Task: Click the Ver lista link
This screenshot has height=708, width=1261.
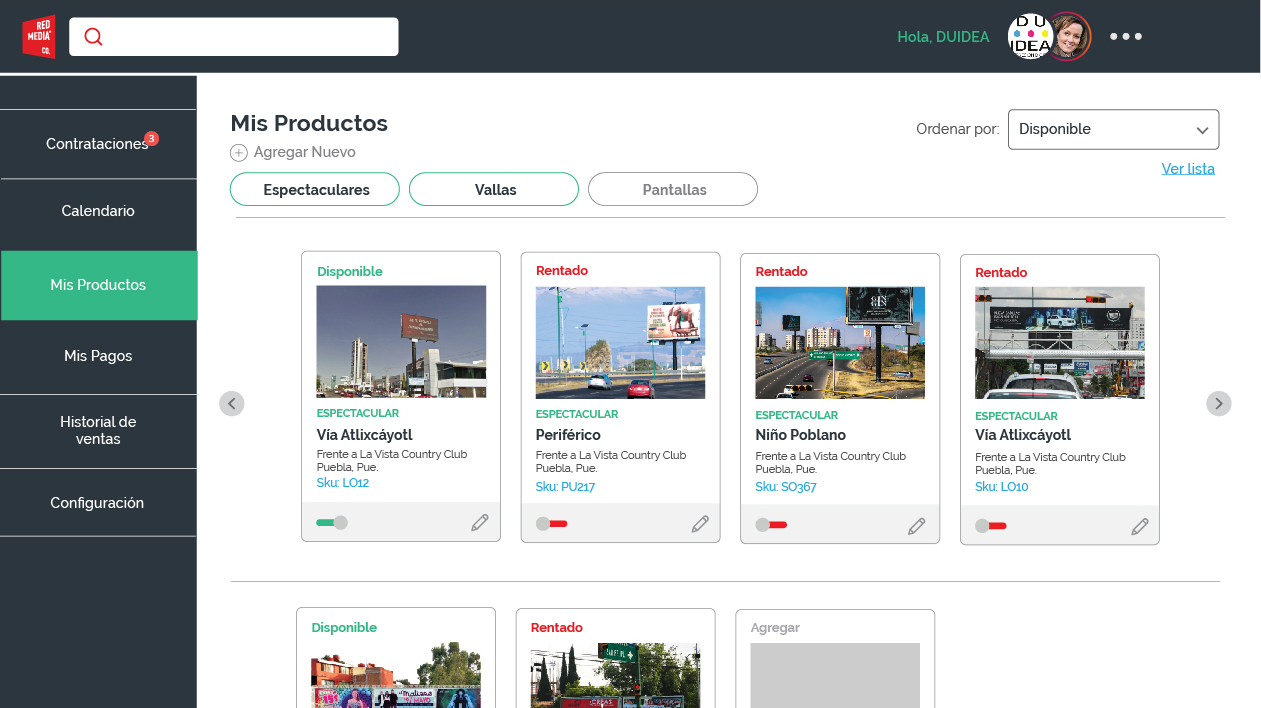Action: pyautogui.click(x=1188, y=169)
